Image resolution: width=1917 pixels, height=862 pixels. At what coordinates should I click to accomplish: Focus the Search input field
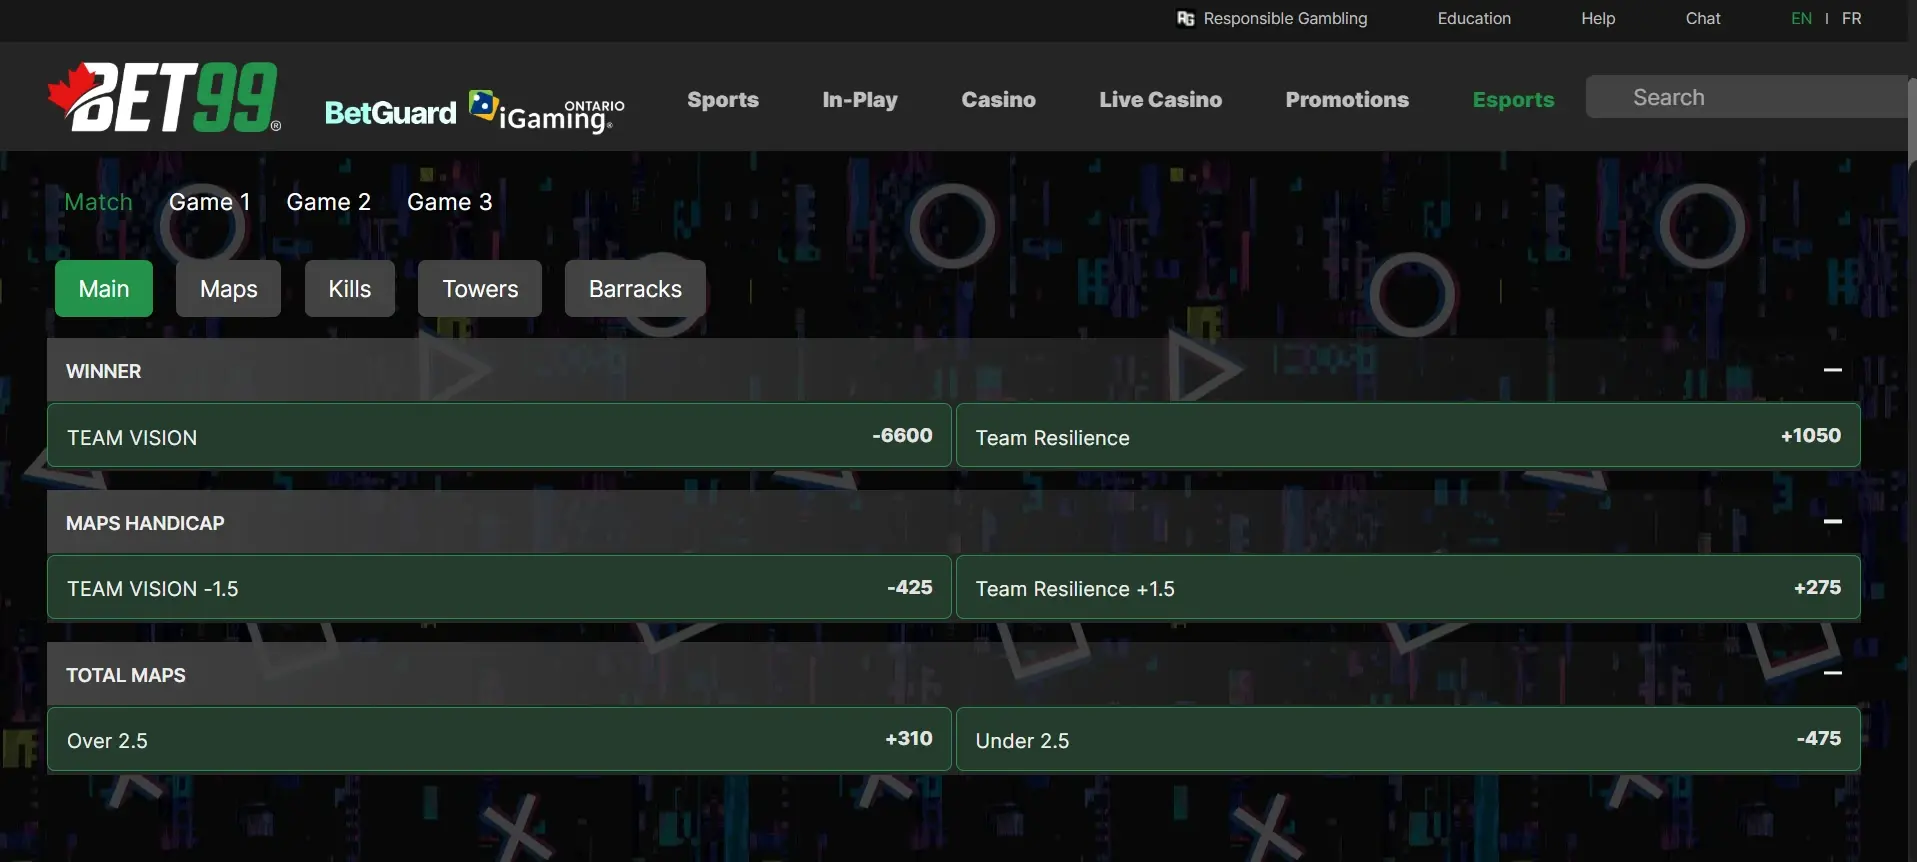1746,97
